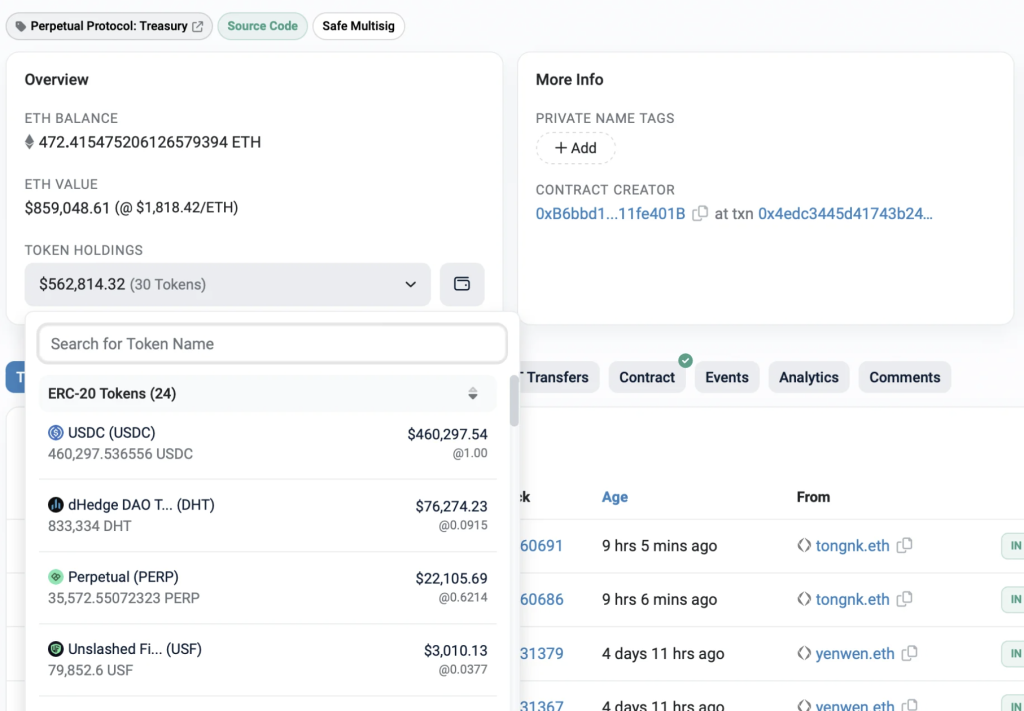This screenshot has width=1024, height=711.
Task: Open tongnk.eth in the 9 hrs 5 mins row
Action: point(852,546)
